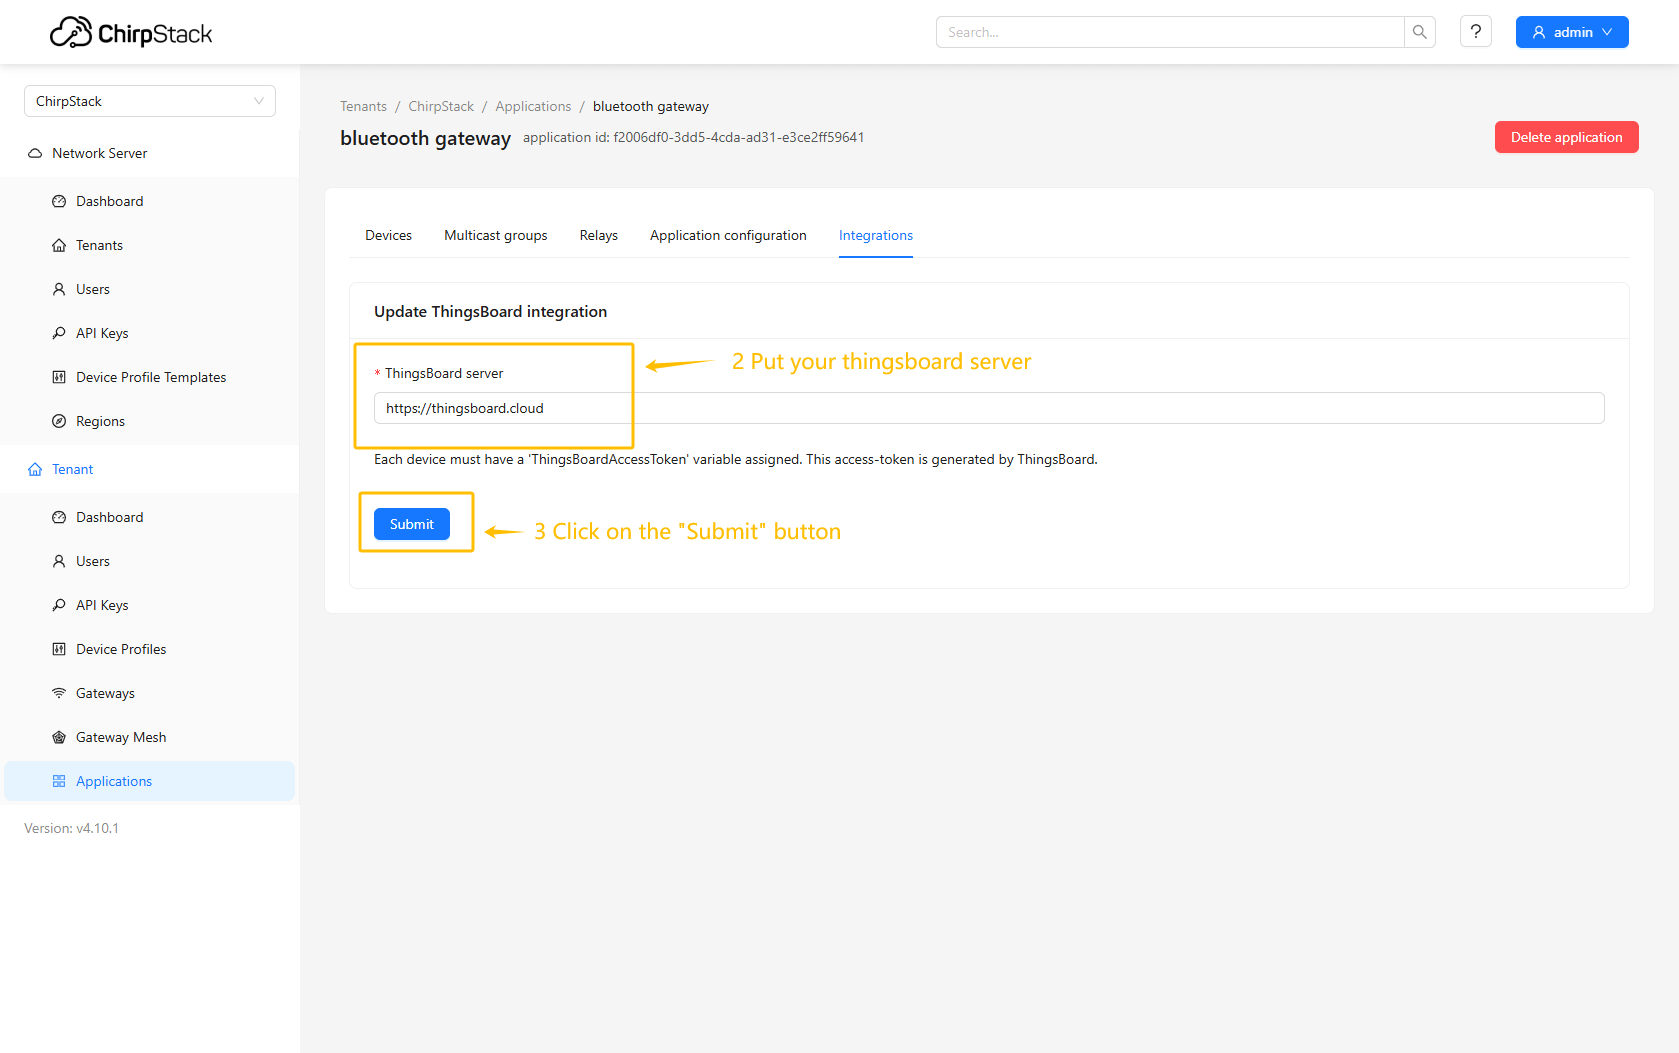The image size is (1679, 1053).
Task: Click the ChirpStack logo
Action: click(131, 33)
